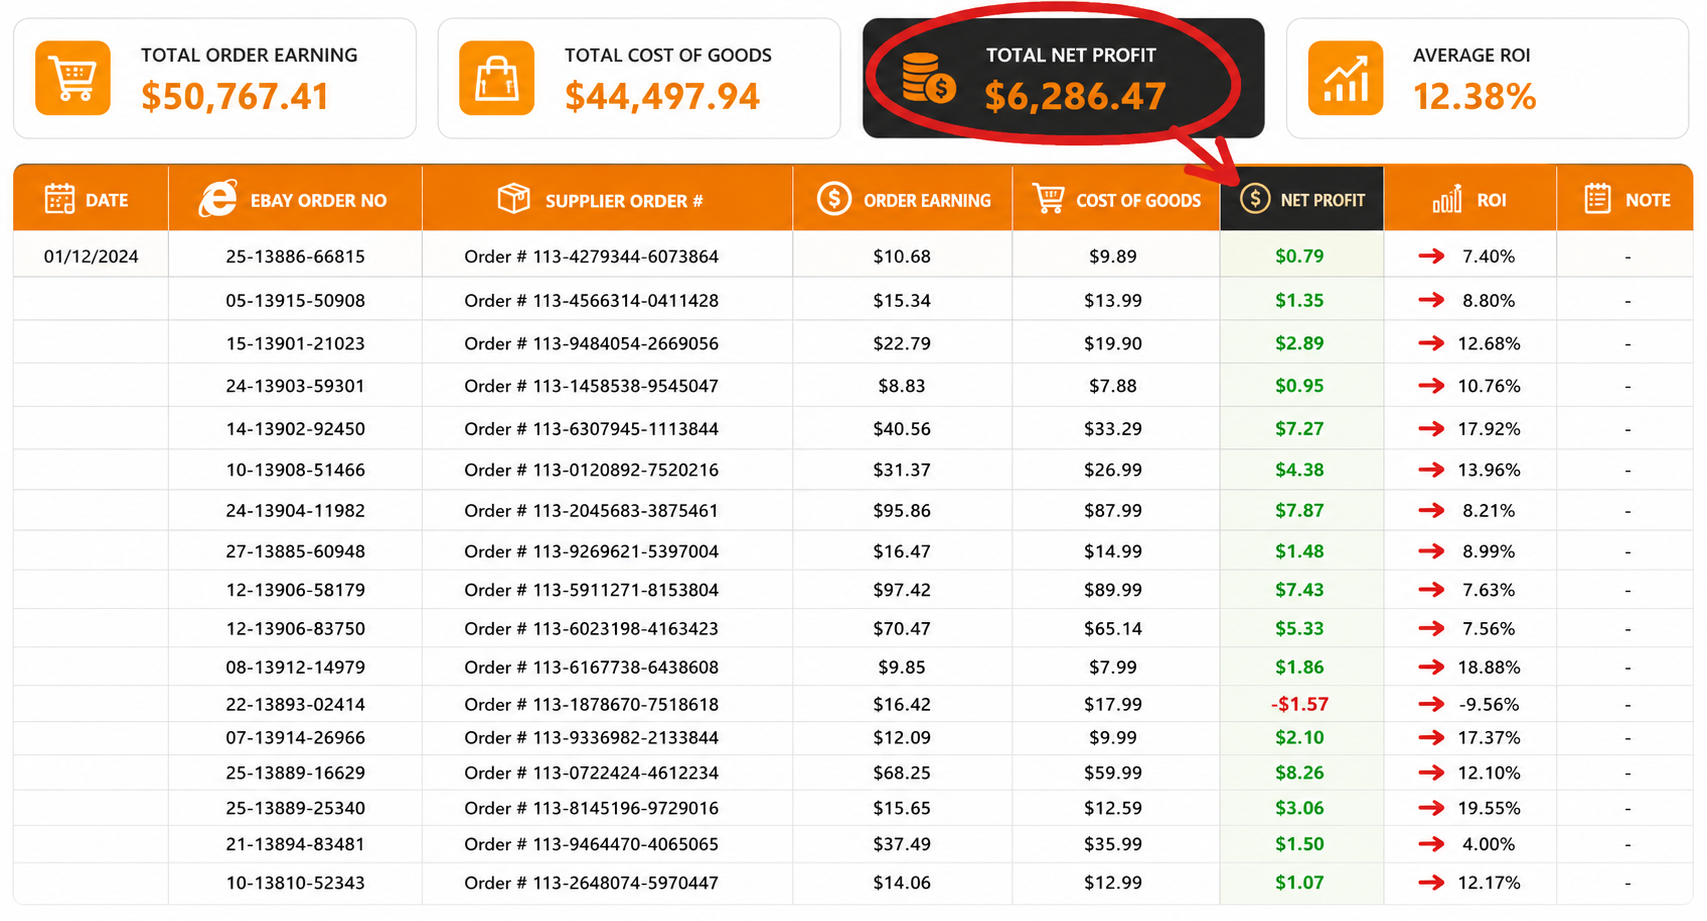Image resolution: width=1707 pixels, height=921 pixels.
Task: Select the date cell 01/12/2024
Action: click(x=91, y=256)
